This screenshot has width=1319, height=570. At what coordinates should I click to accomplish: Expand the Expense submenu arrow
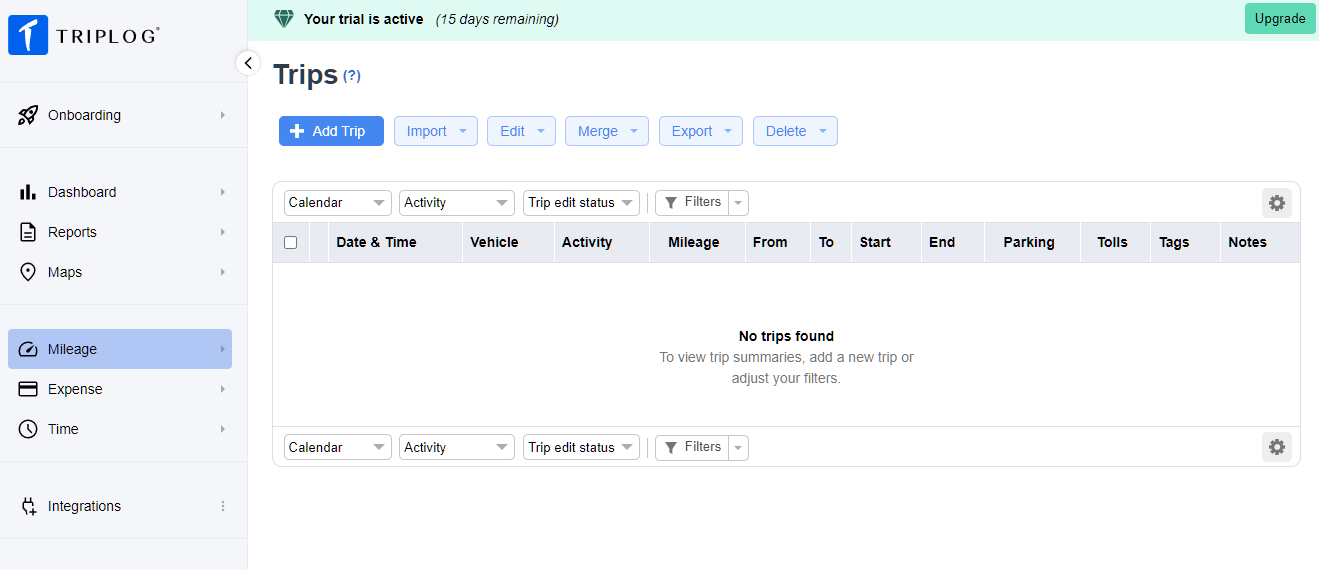point(223,389)
